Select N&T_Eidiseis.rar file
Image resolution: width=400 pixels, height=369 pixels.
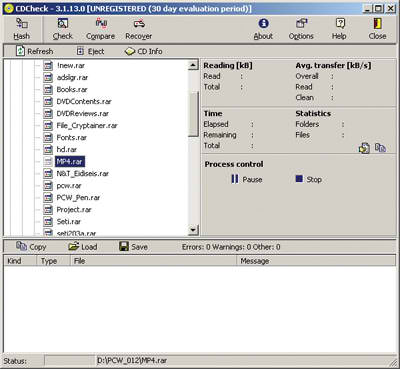click(x=83, y=174)
